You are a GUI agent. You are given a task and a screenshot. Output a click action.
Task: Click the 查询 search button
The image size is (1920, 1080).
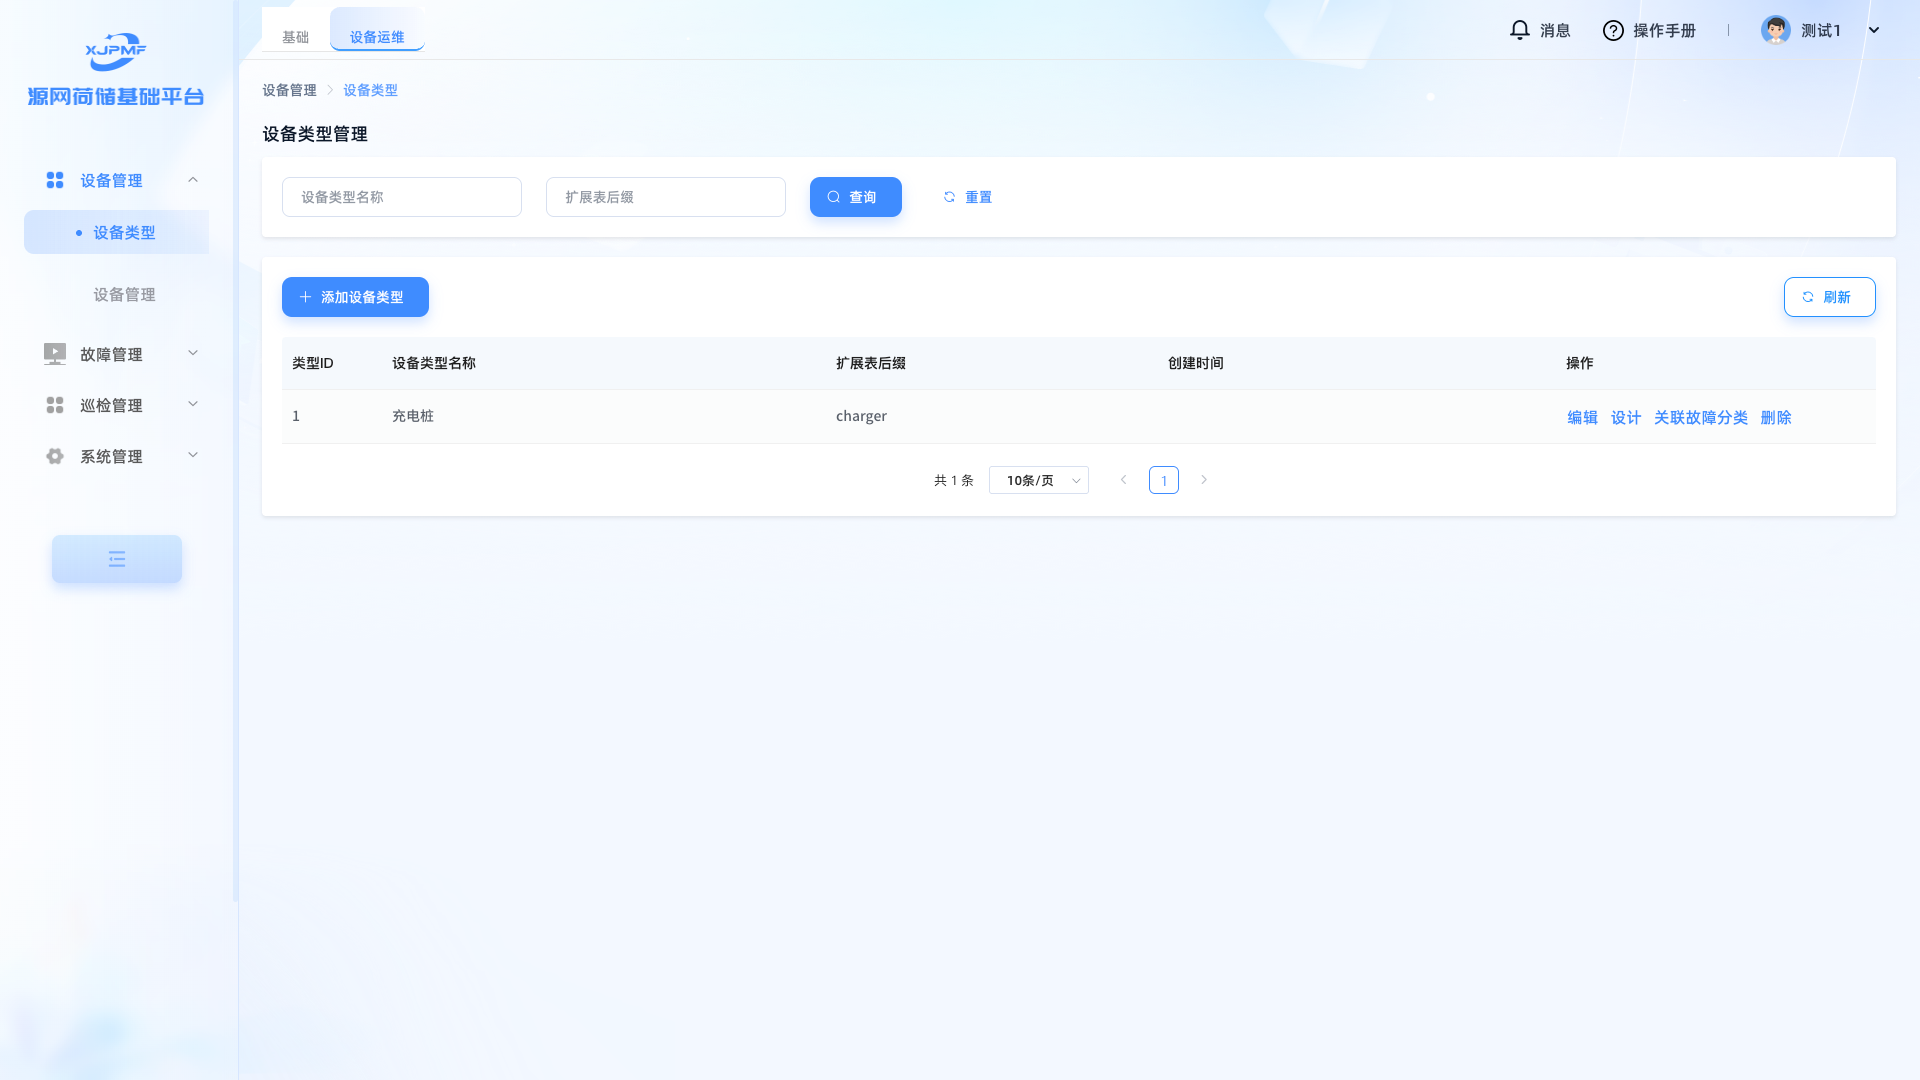tap(855, 197)
